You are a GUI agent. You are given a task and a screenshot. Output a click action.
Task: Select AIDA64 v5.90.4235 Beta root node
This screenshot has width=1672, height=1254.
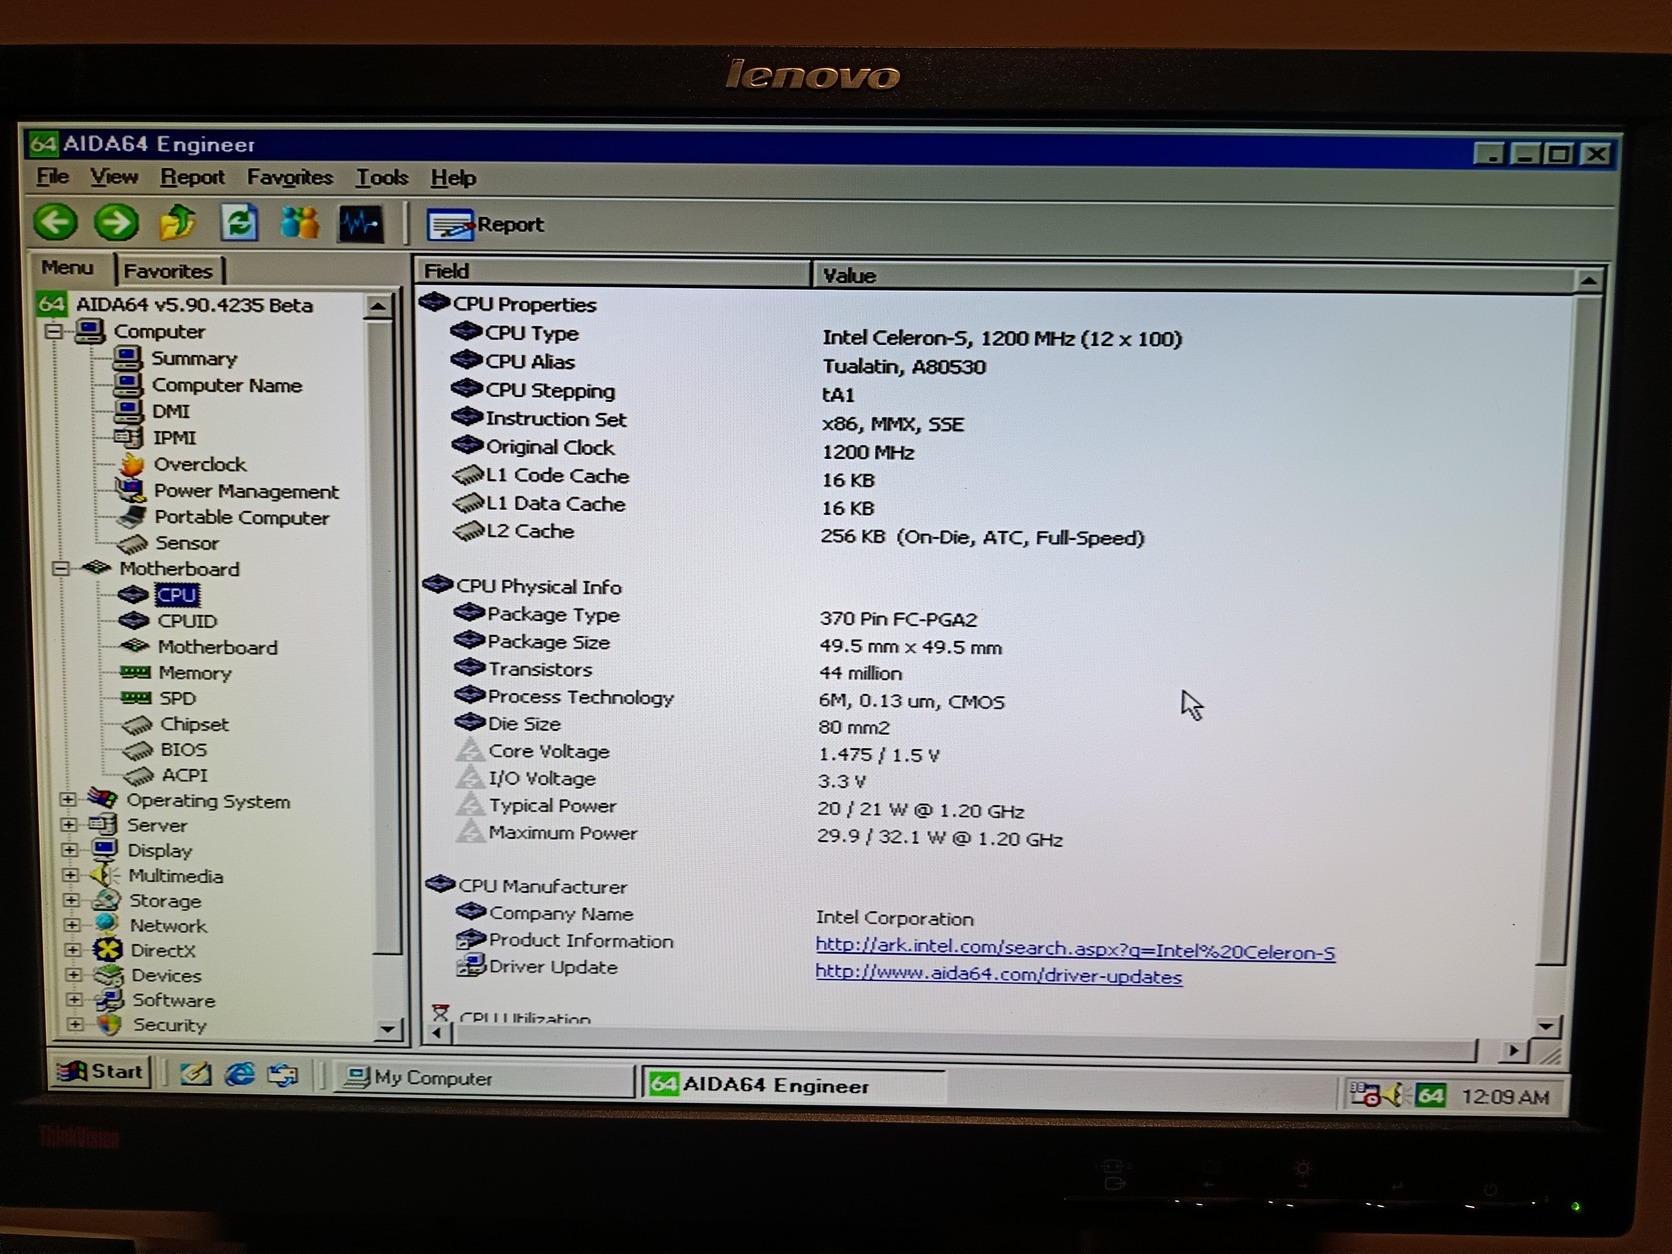coord(195,305)
